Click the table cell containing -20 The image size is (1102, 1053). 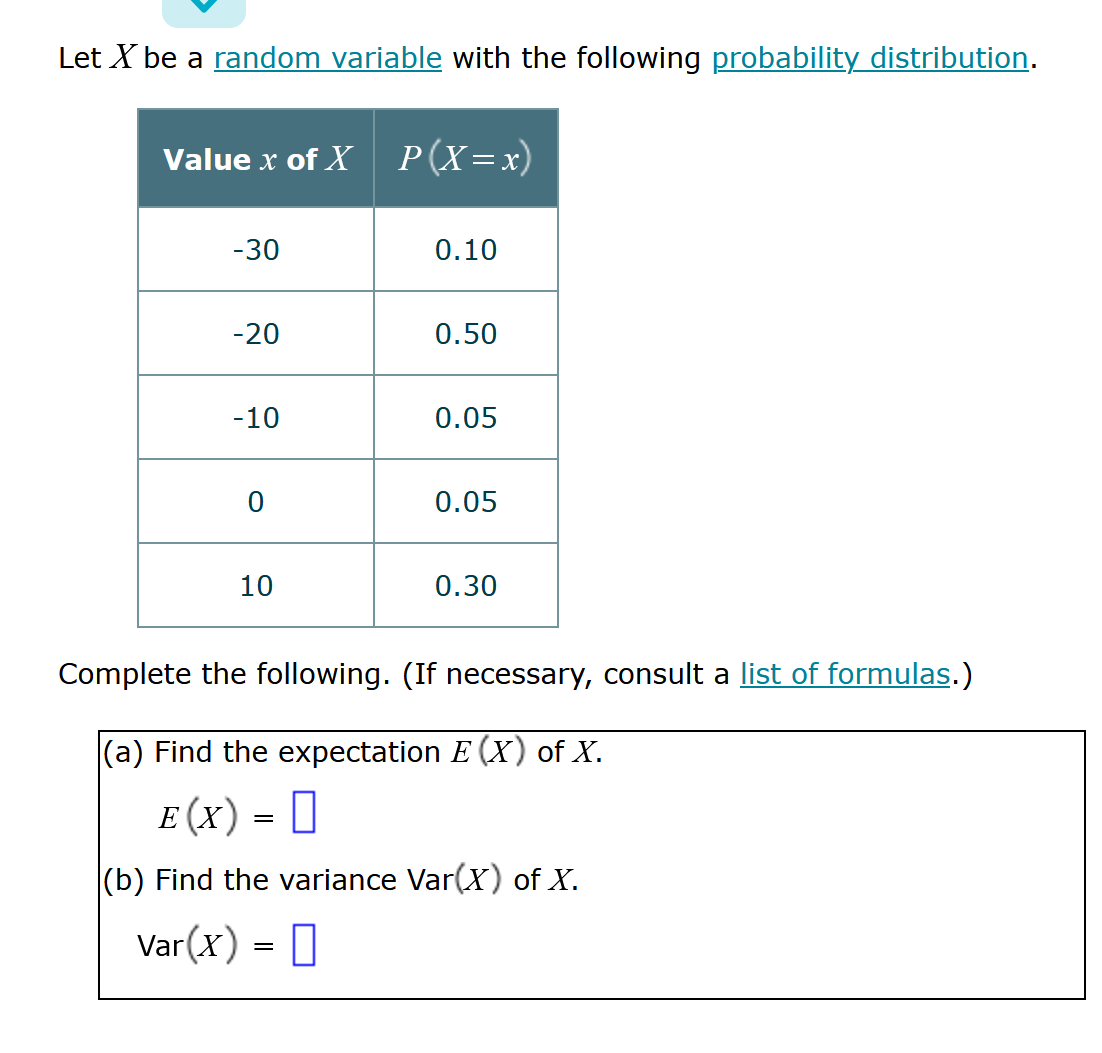(255, 334)
